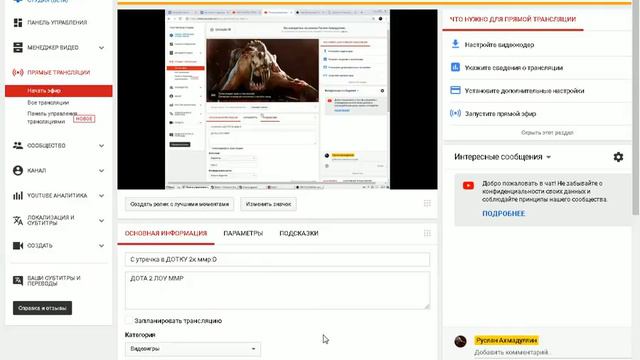The image size is (640, 360).
Task: Click Ваши субтитры и переводы icon
Action: (x=18, y=280)
